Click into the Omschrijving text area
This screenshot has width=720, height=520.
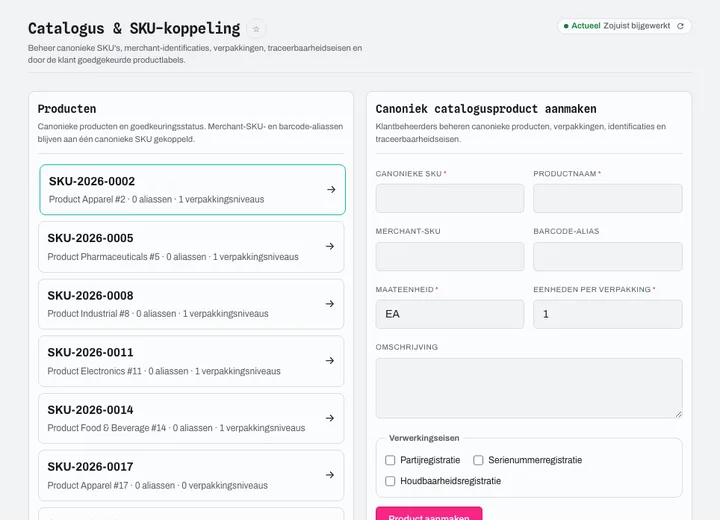[529, 388]
